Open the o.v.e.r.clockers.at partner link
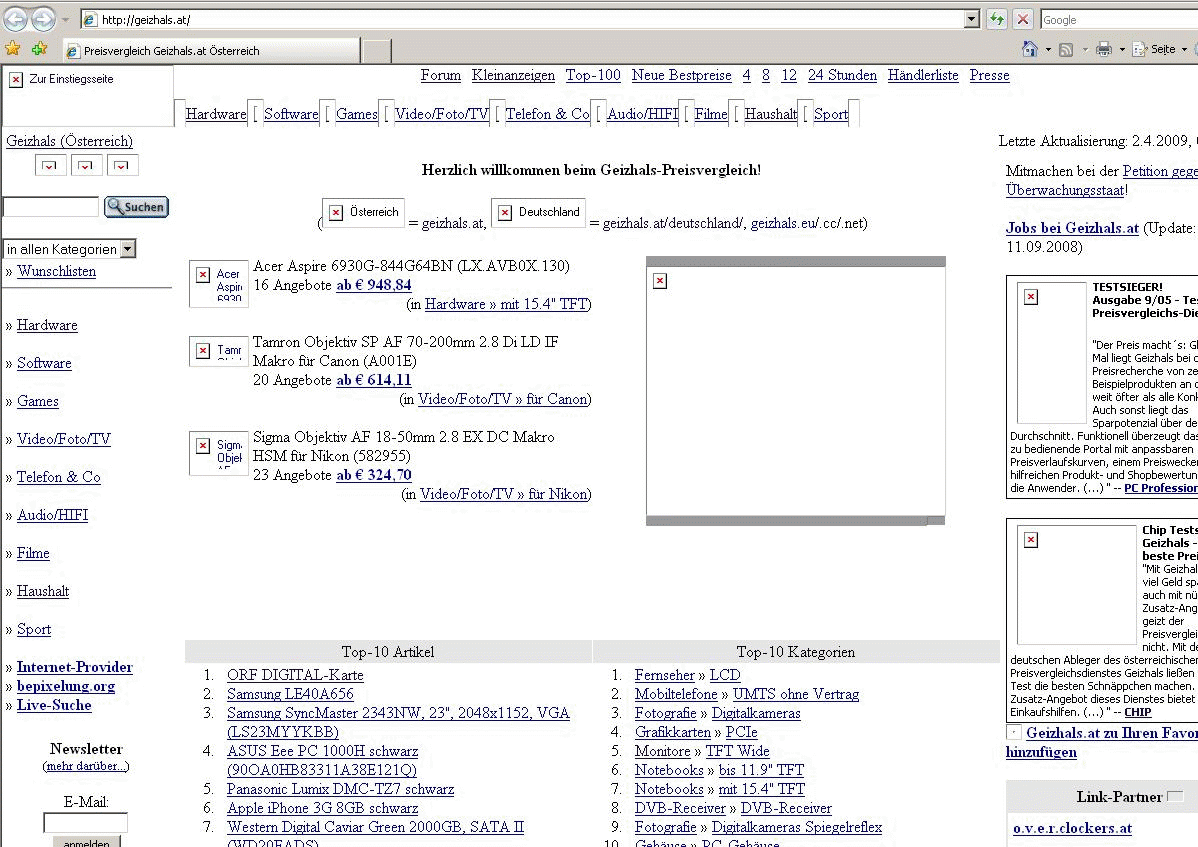This screenshot has width=1198, height=847. point(1072,828)
